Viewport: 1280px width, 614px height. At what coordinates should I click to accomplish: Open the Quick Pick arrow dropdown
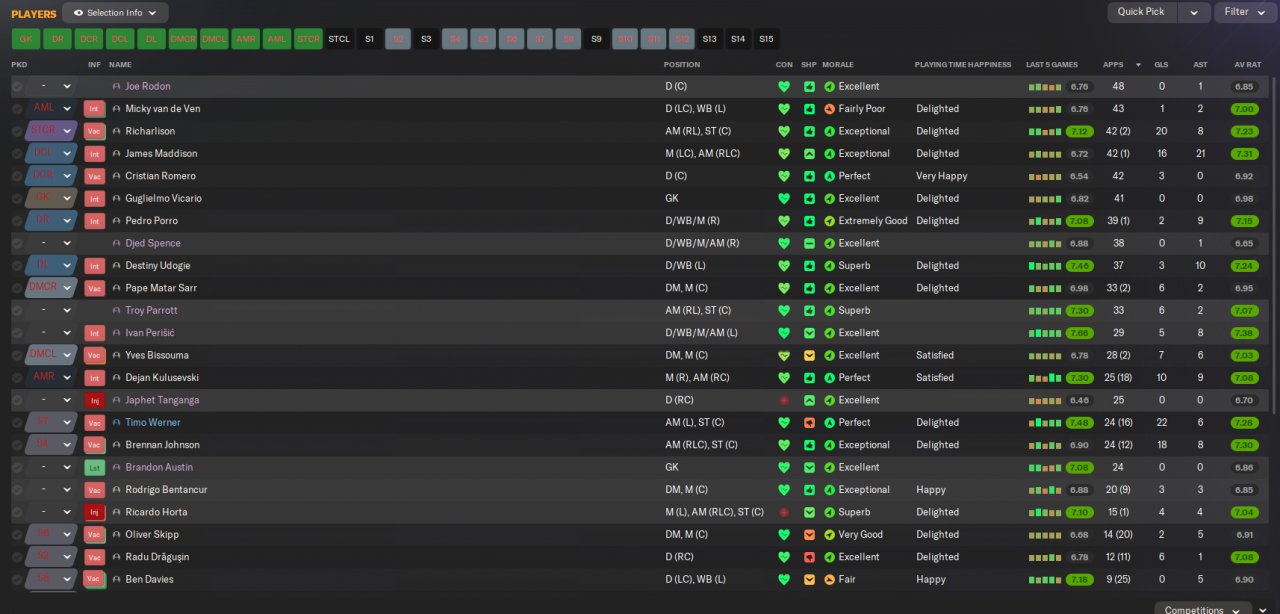click(x=1193, y=12)
